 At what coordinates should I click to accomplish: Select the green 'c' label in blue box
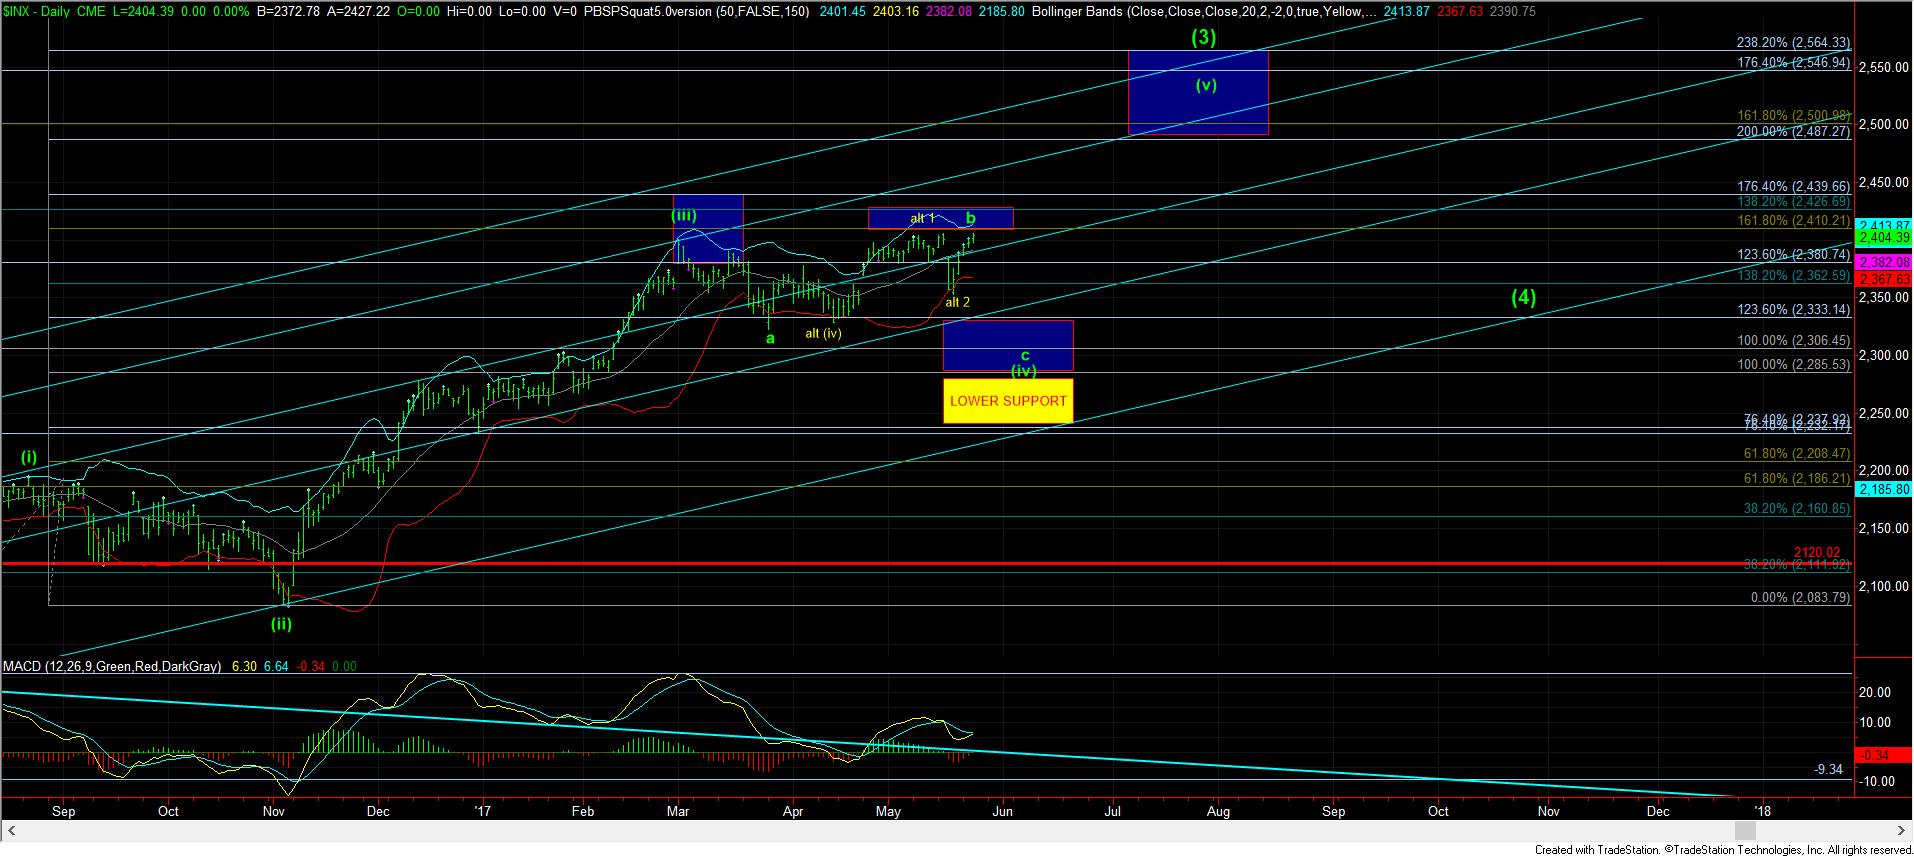coord(1025,355)
